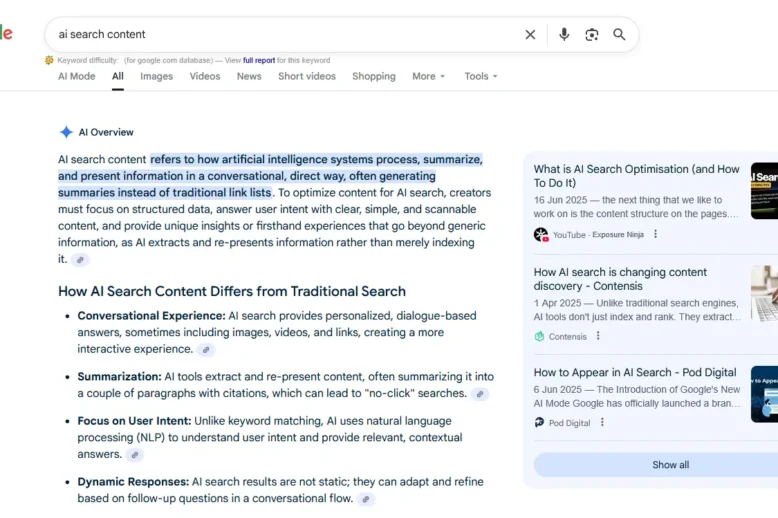Select the Images tab

pyautogui.click(x=156, y=76)
